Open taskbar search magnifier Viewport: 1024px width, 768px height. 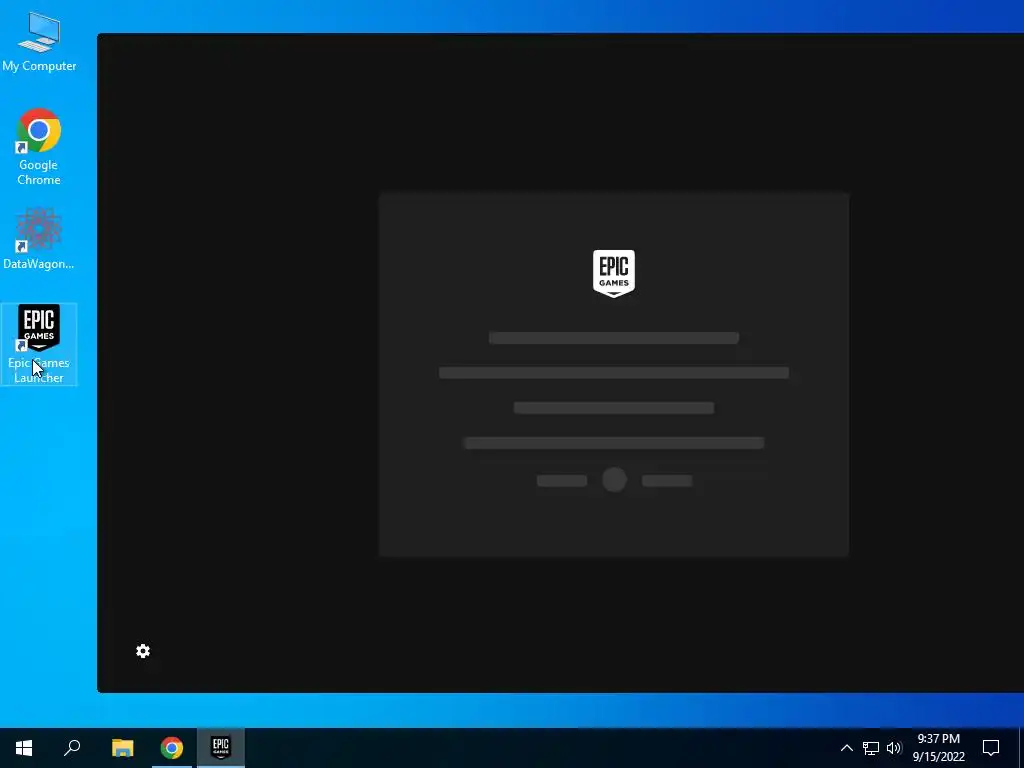[x=72, y=748]
